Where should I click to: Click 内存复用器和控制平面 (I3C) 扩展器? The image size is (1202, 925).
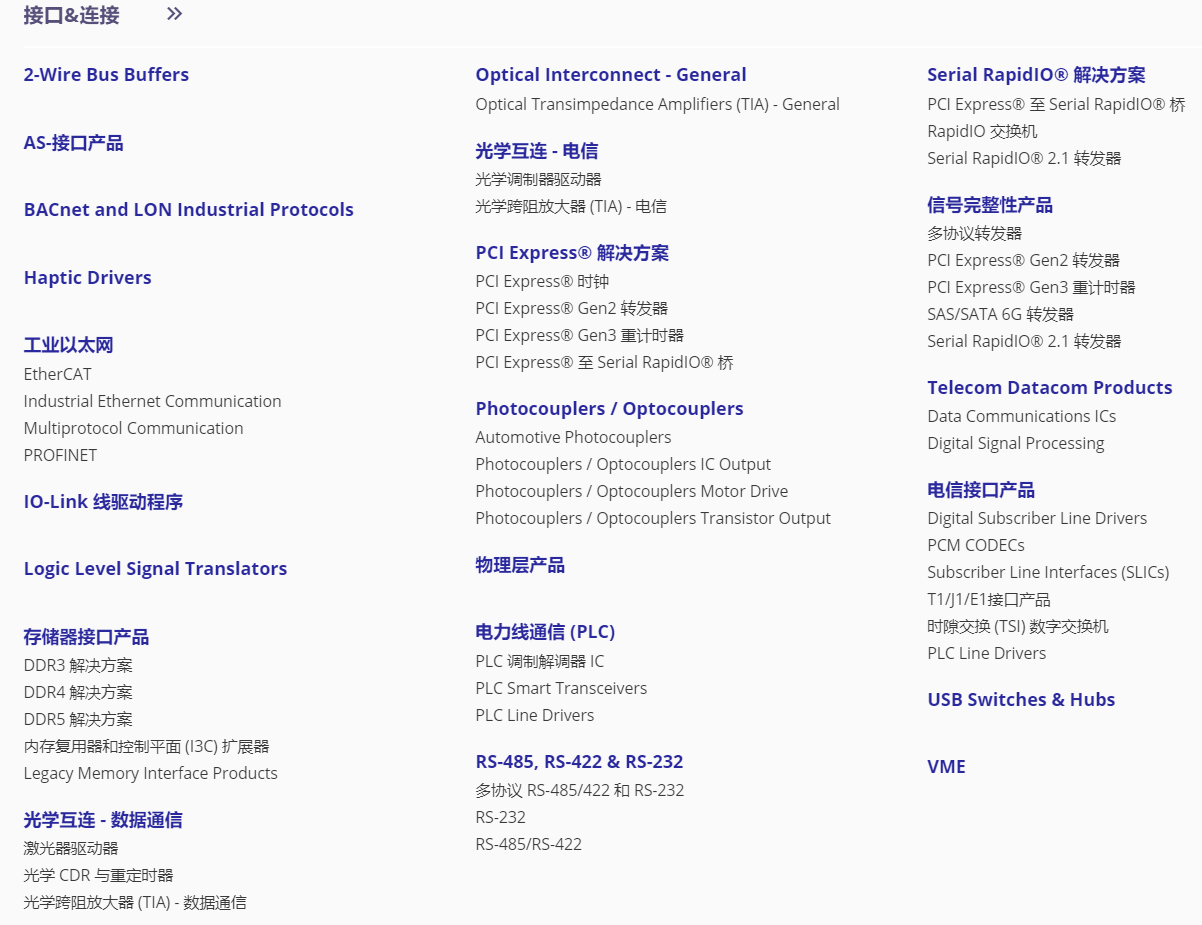pyautogui.click(x=147, y=747)
